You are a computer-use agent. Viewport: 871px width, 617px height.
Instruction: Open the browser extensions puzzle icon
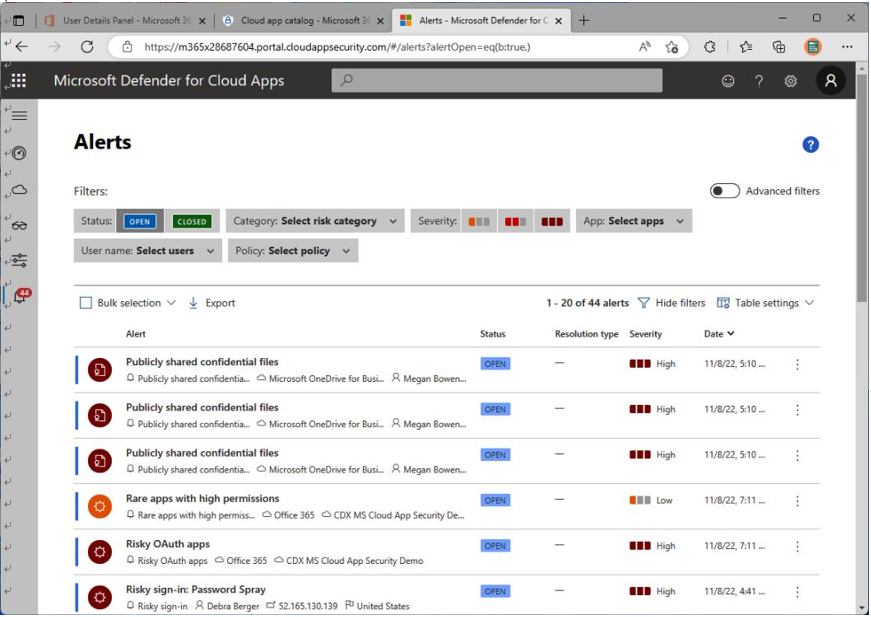(x=709, y=47)
